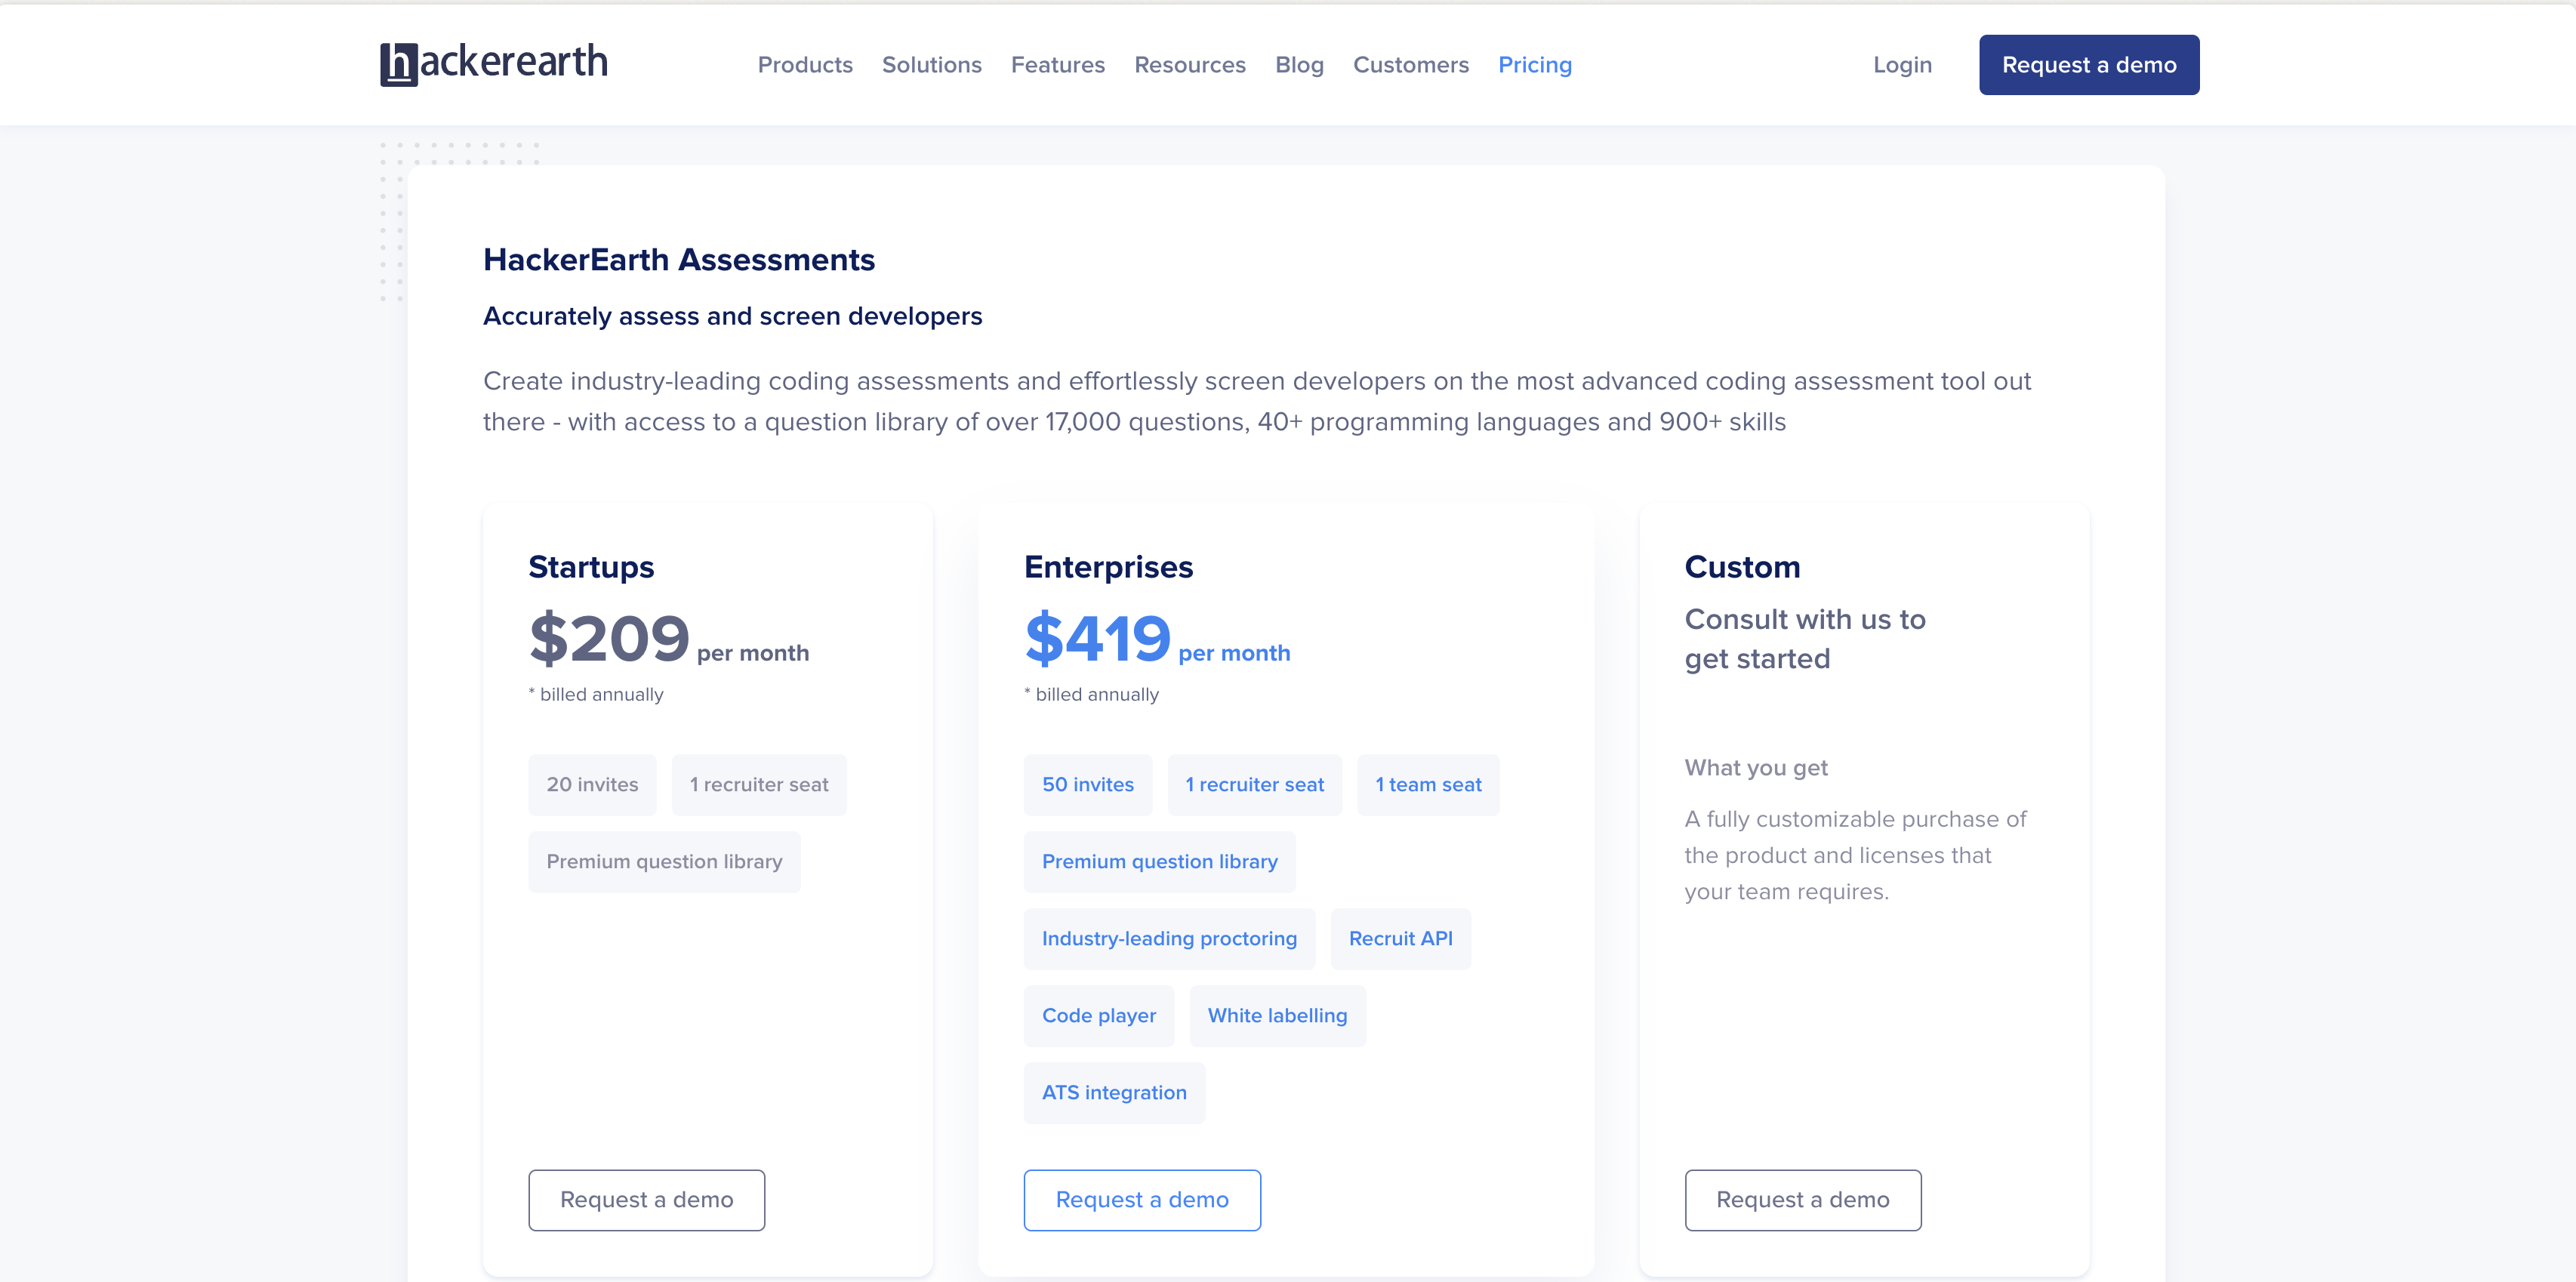This screenshot has height=1282, width=2576.
Task: Click the Industry-leading proctoring tag
Action: [x=1169, y=938]
